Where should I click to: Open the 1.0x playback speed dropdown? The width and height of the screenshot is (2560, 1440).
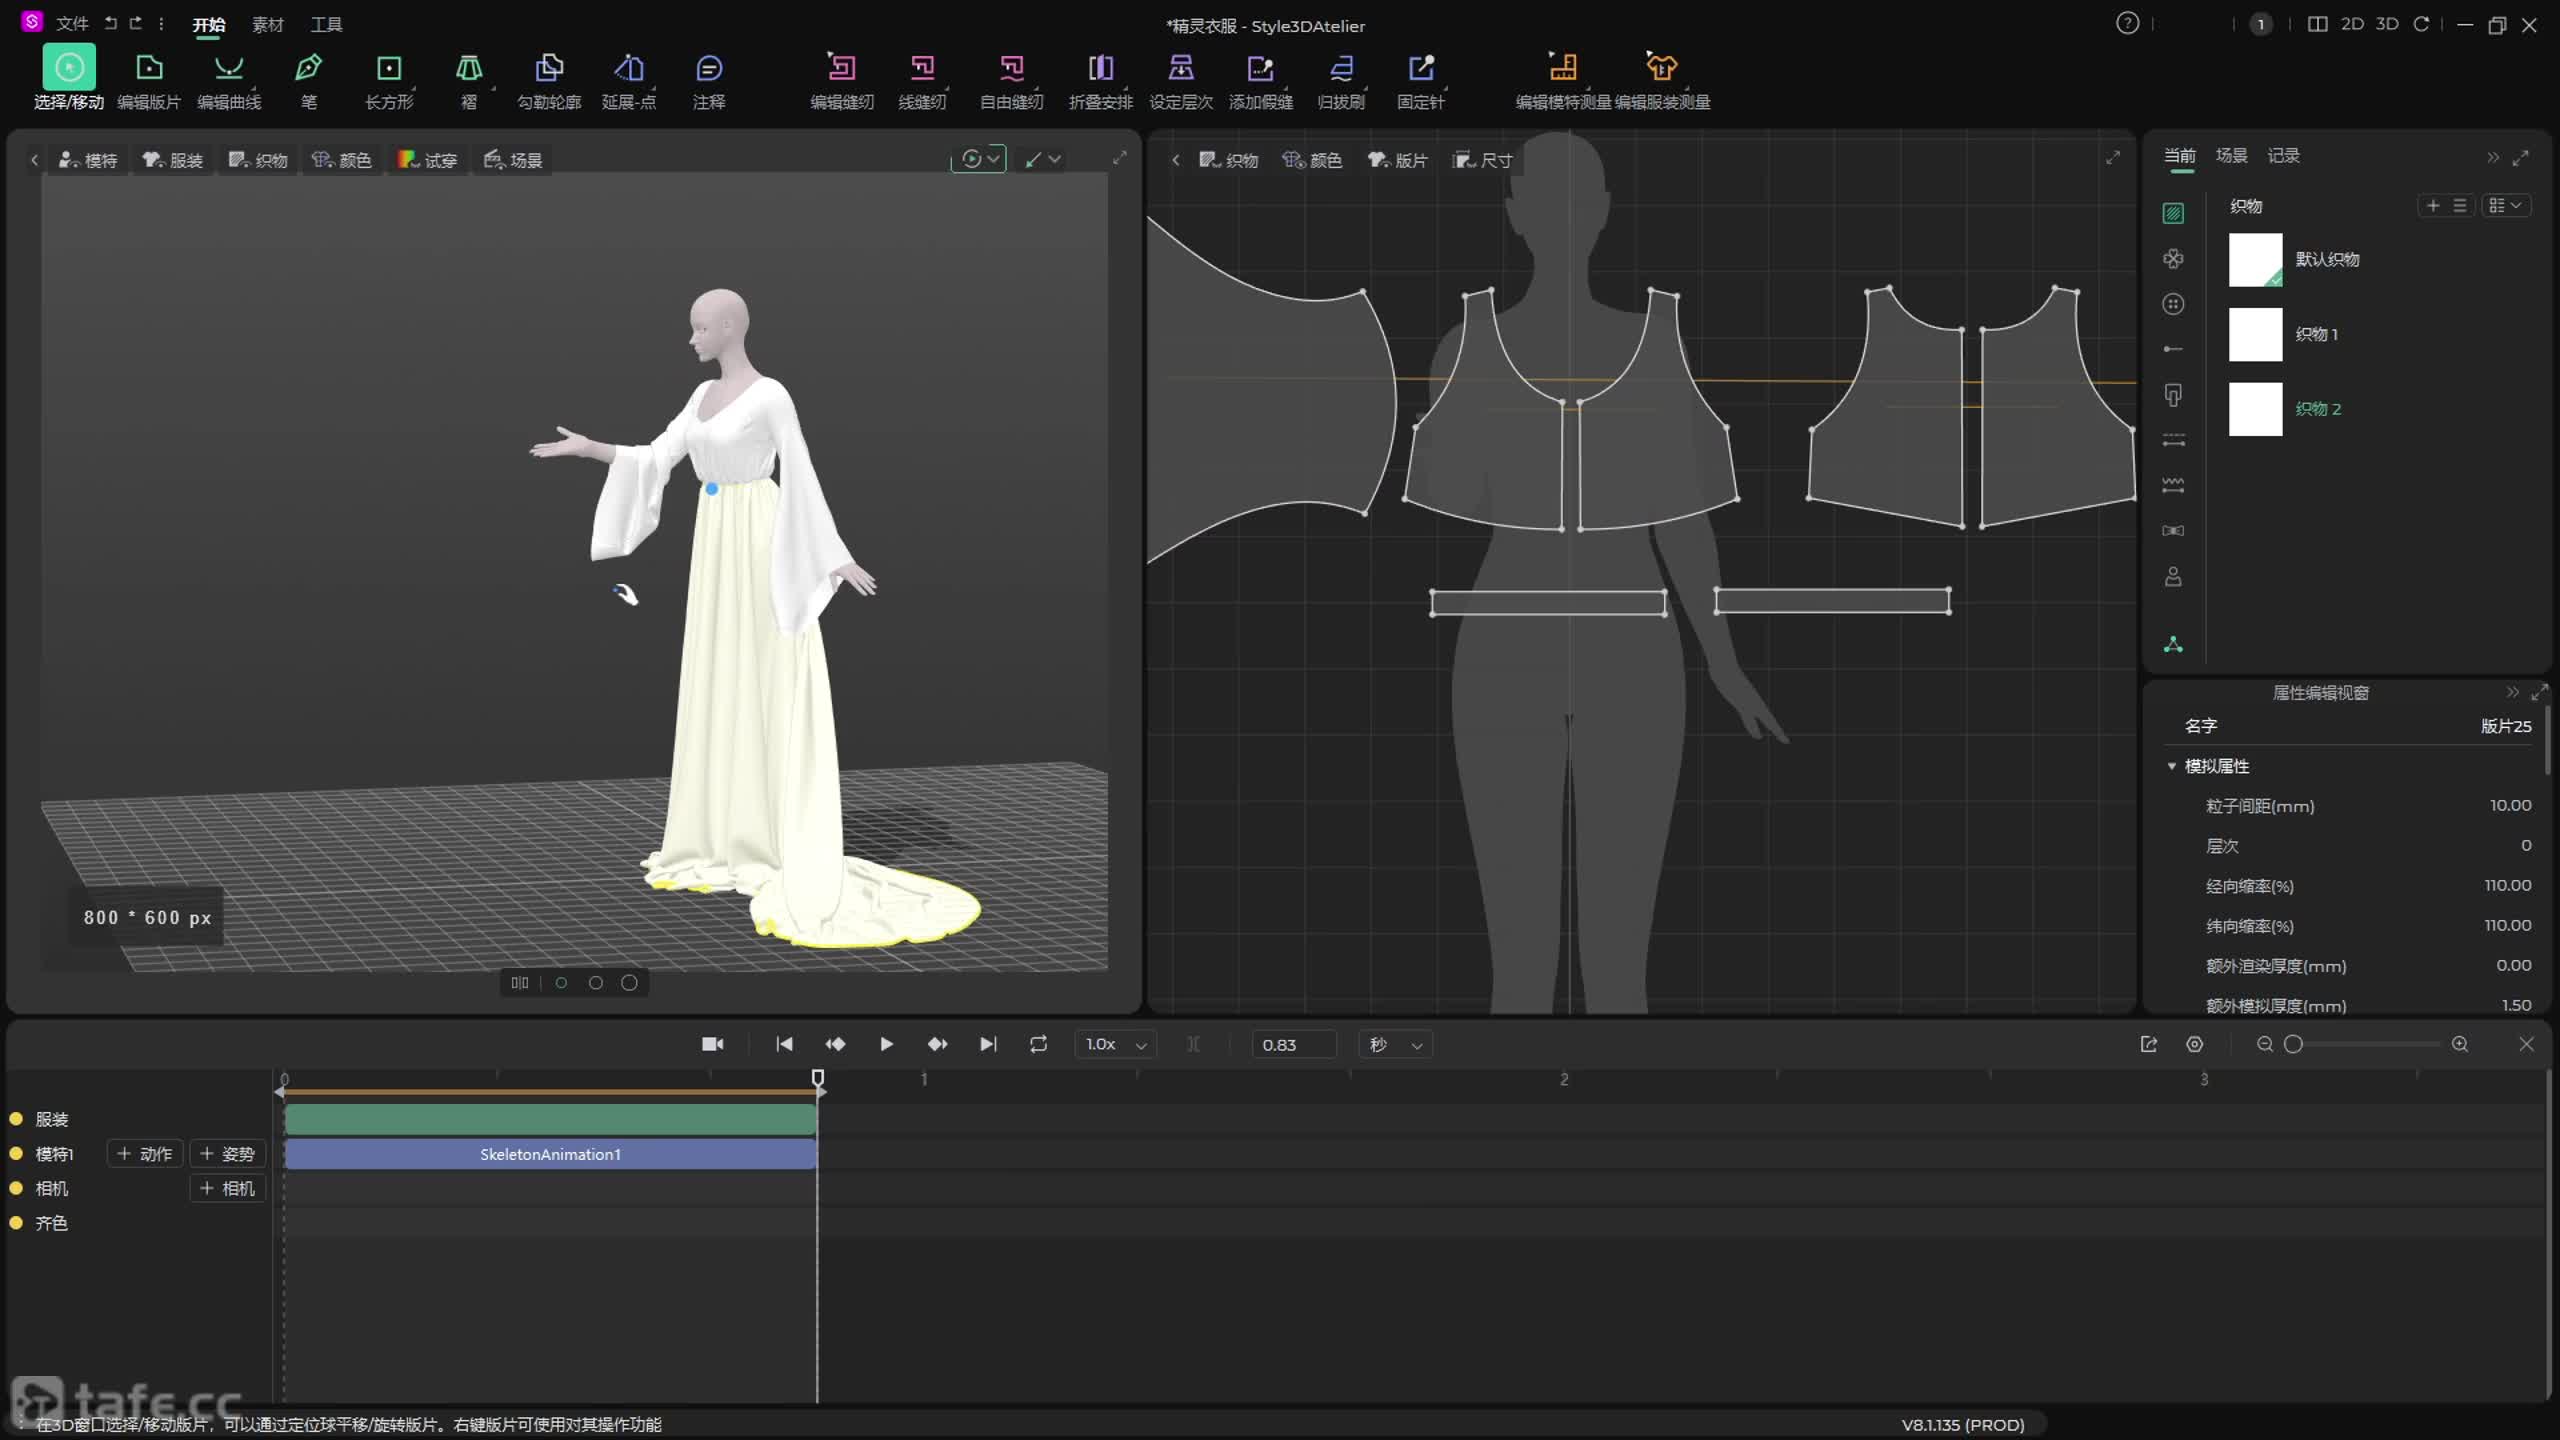(1116, 1044)
